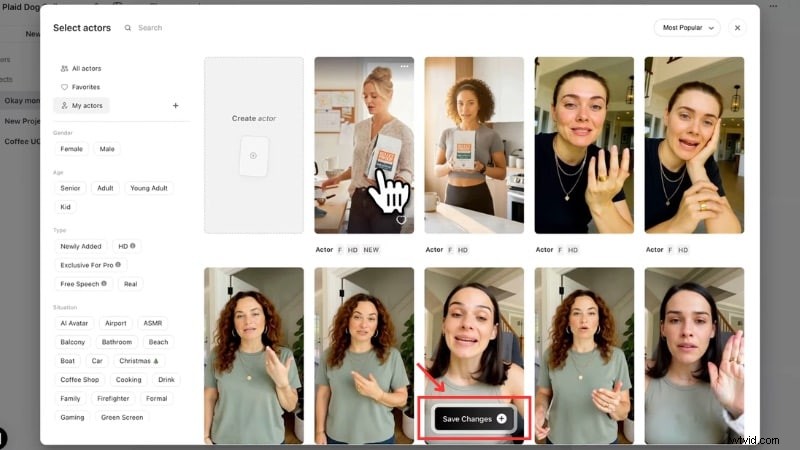Click the My actors person icon
The width and height of the screenshot is (800, 450).
coord(64,106)
